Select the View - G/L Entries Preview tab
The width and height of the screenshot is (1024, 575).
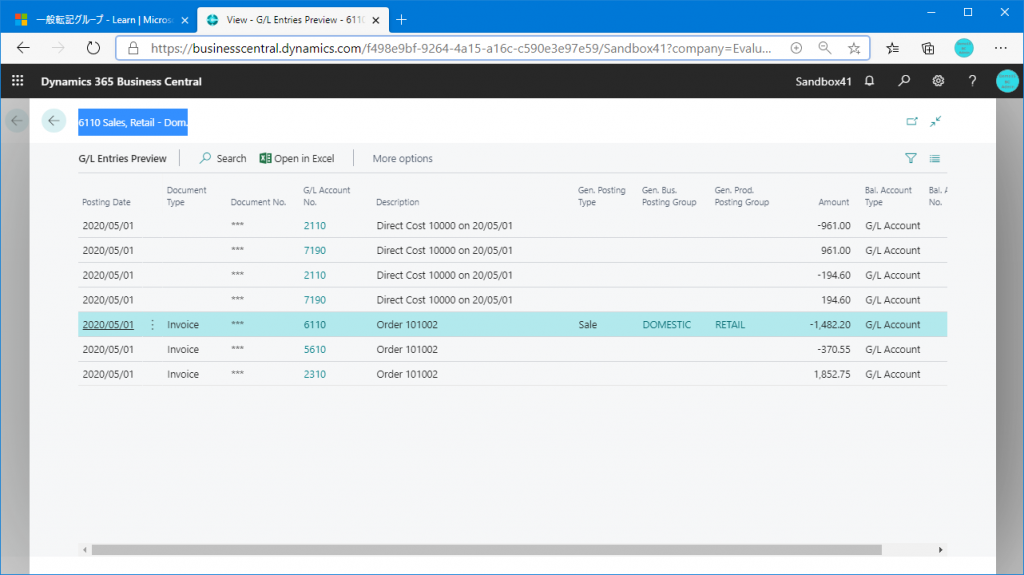293,20
